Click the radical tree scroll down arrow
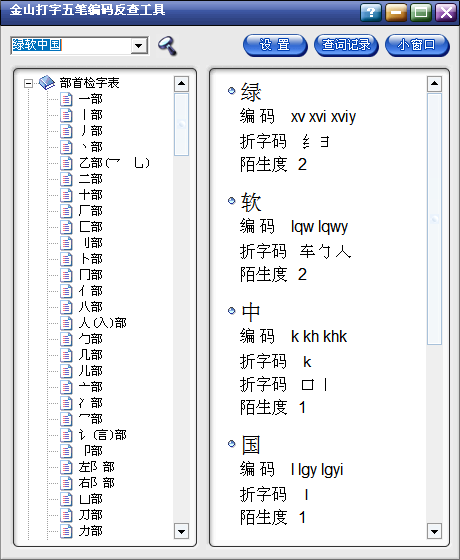Viewport: 460px width, 560px height. tap(181, 531)
